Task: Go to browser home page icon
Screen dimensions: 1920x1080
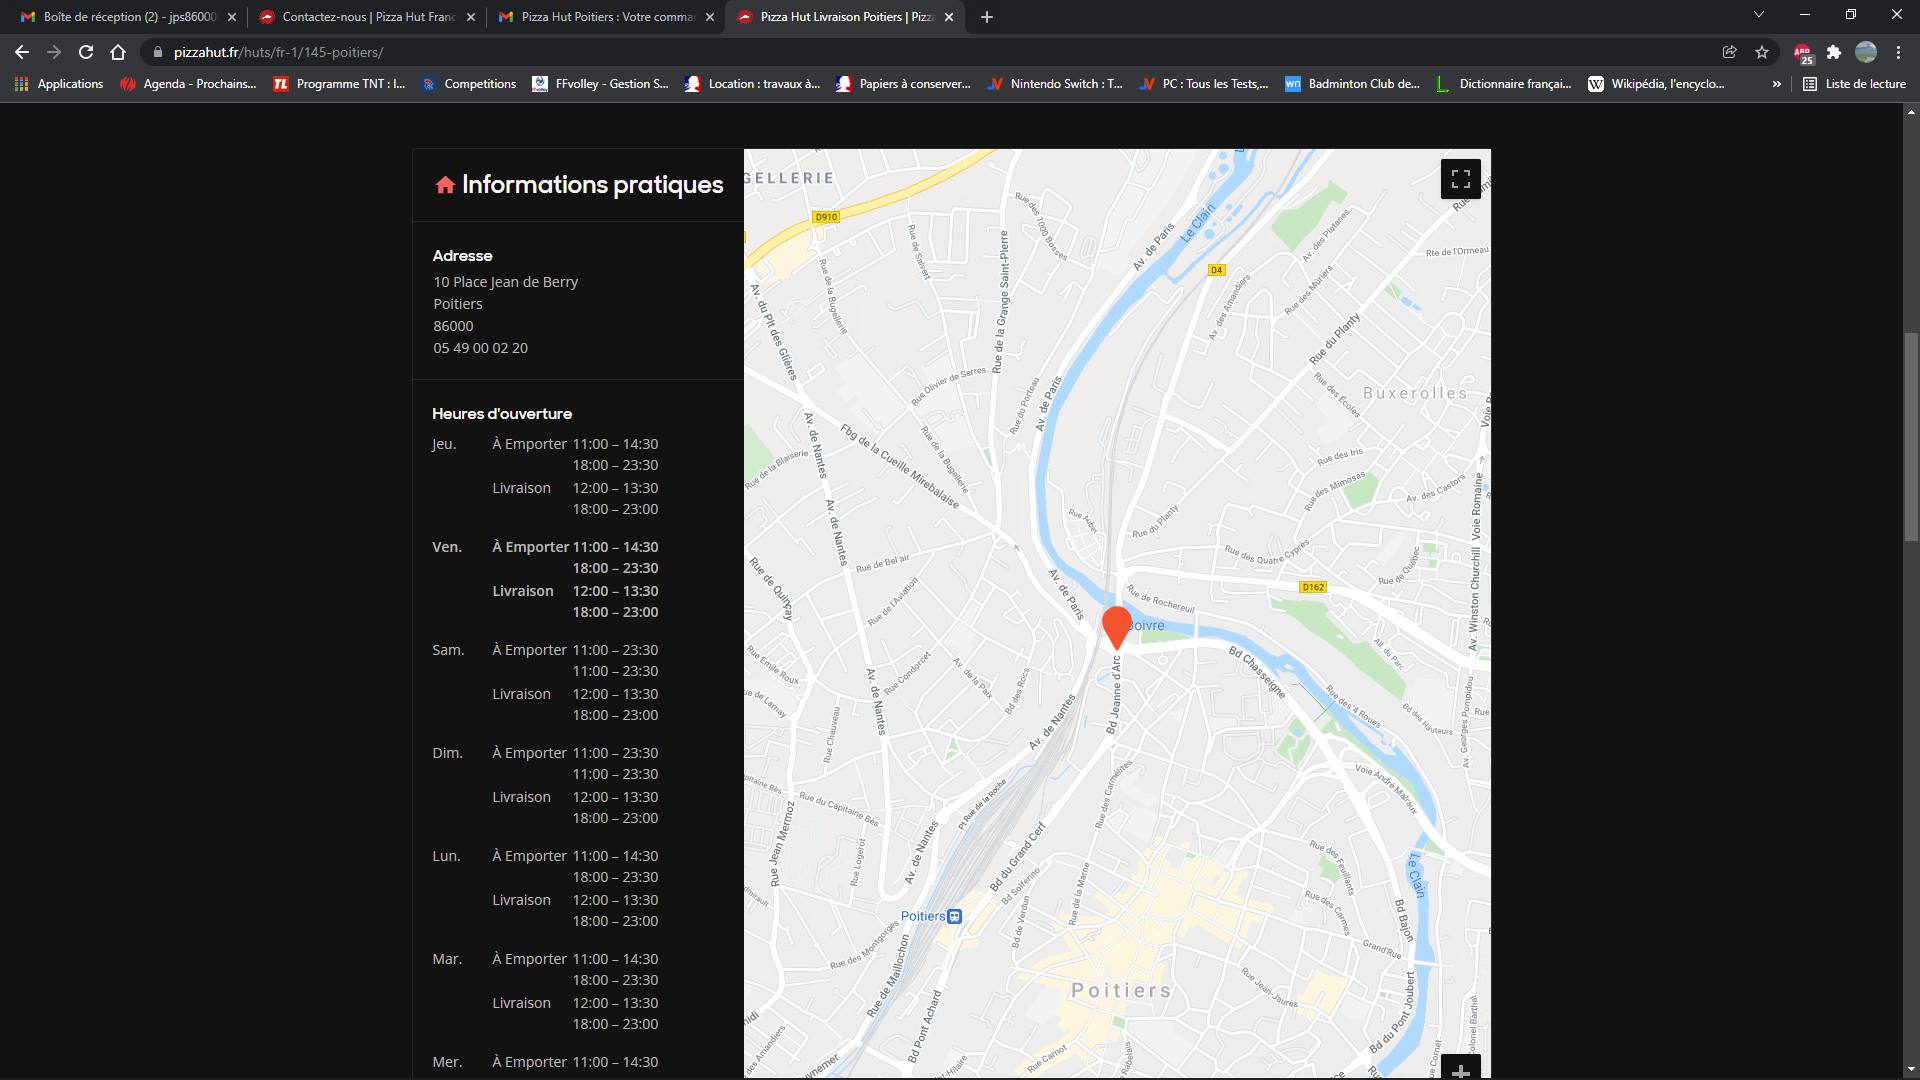Action: [118, 52]
